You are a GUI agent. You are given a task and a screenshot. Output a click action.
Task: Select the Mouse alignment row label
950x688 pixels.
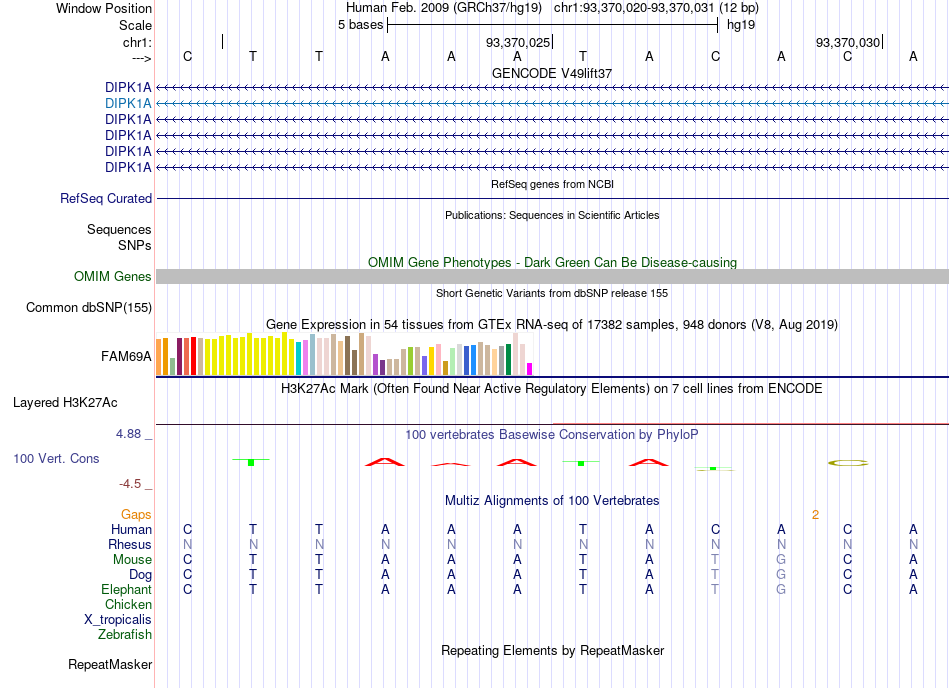pos(132,560)
